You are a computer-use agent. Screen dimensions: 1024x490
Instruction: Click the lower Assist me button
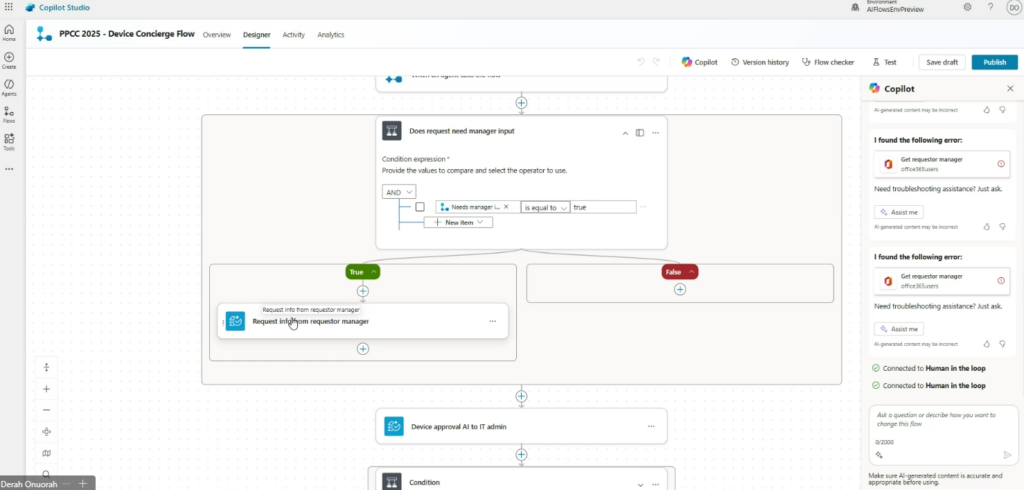(899, 329)
